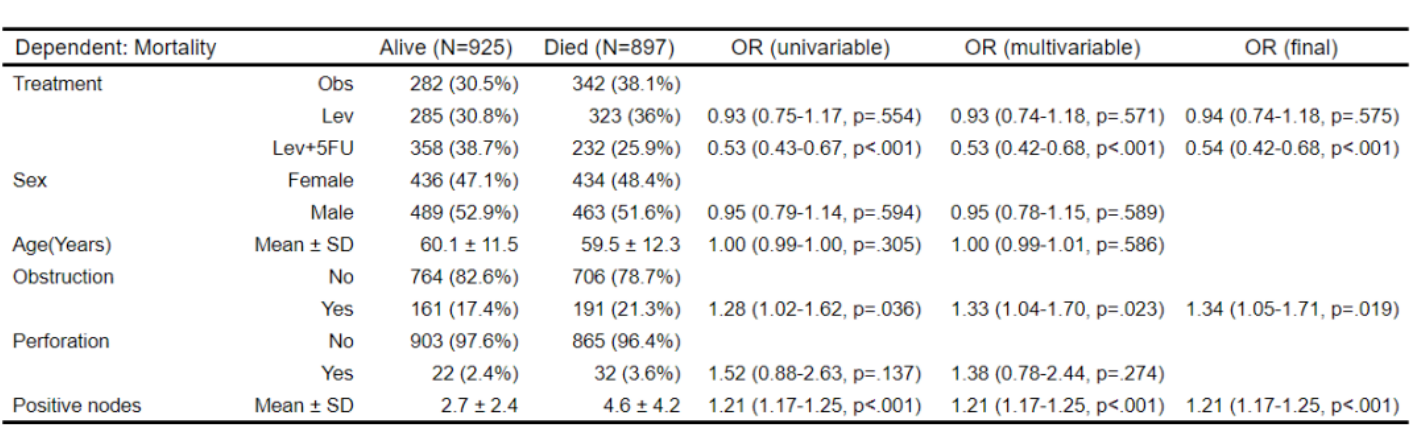Select the "Positive nodes" row label
This screenshot has height=437, width=1425.
pos(77,405)
